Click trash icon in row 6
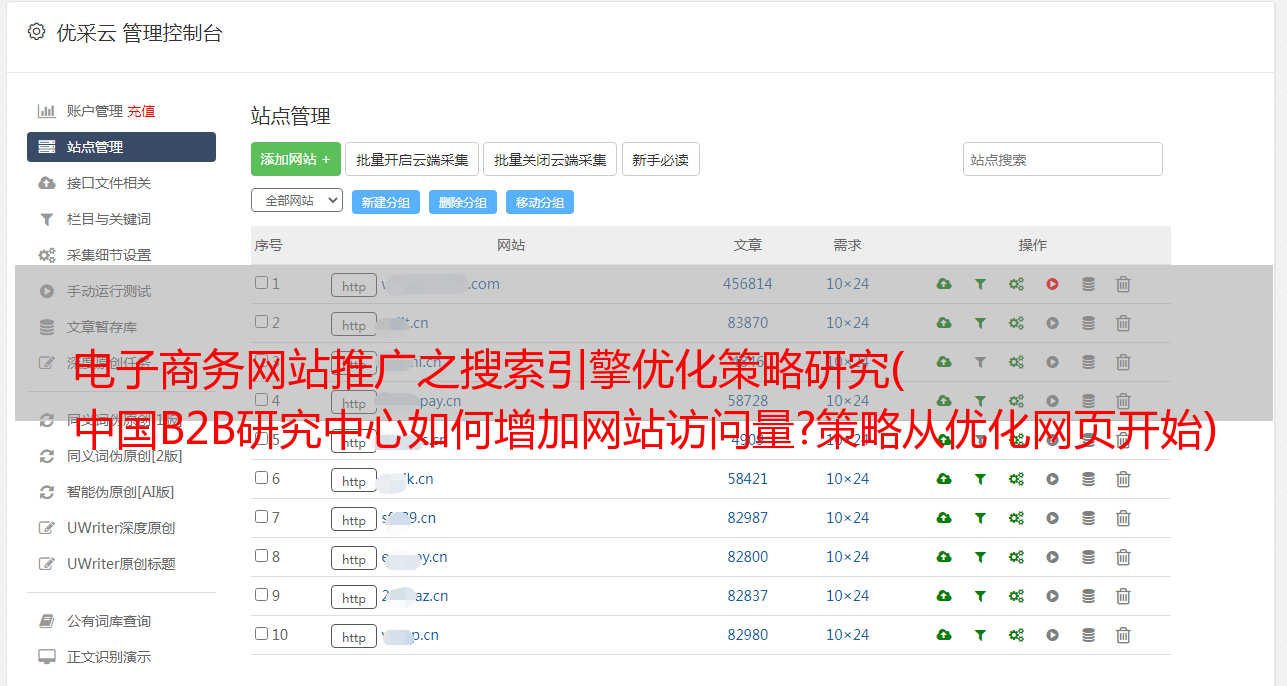Screen dimensions: 1287x686 point(1123,479)
